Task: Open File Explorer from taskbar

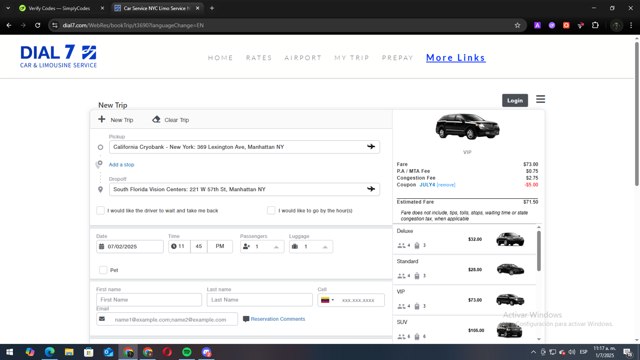Action: click(x=69, y=352)
